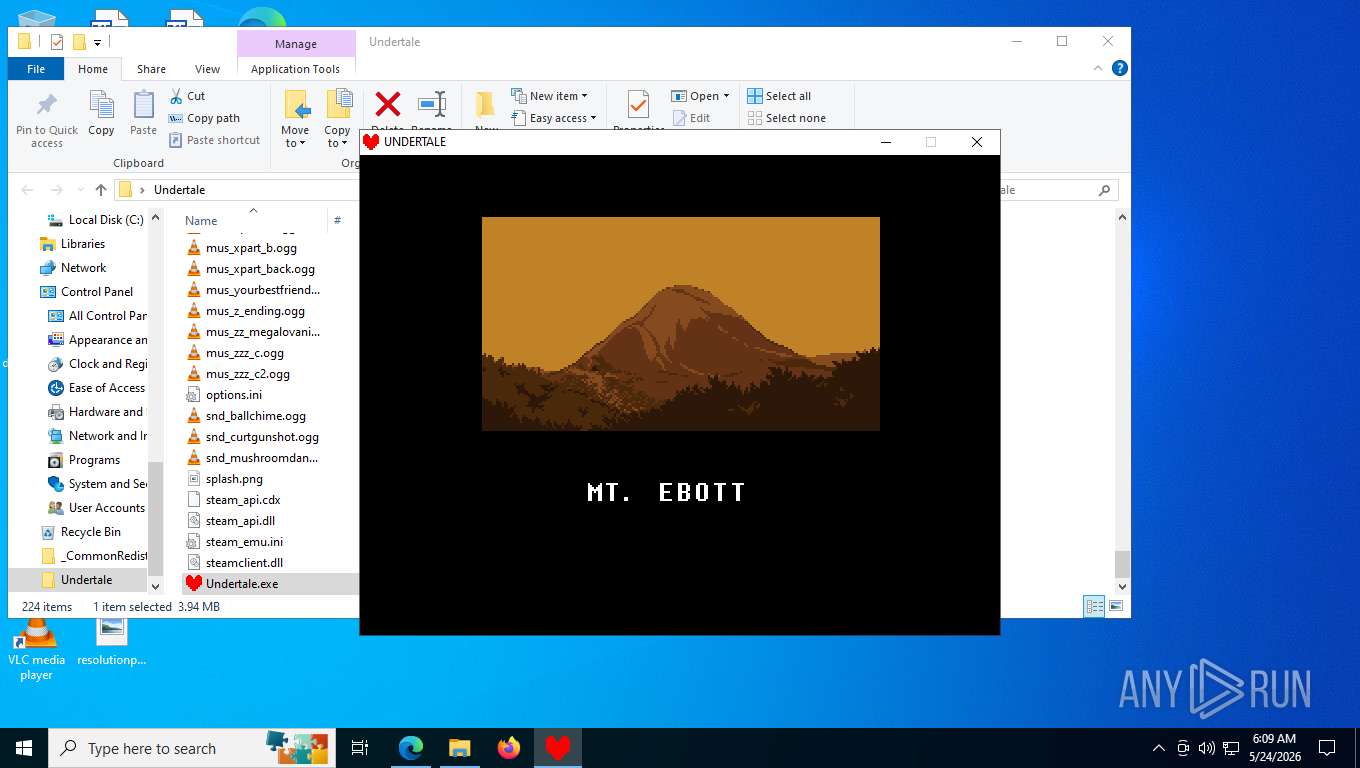The image size is (1360, 768).
Task: Click the Properties checkmark icon
Action: coord(638,104)
